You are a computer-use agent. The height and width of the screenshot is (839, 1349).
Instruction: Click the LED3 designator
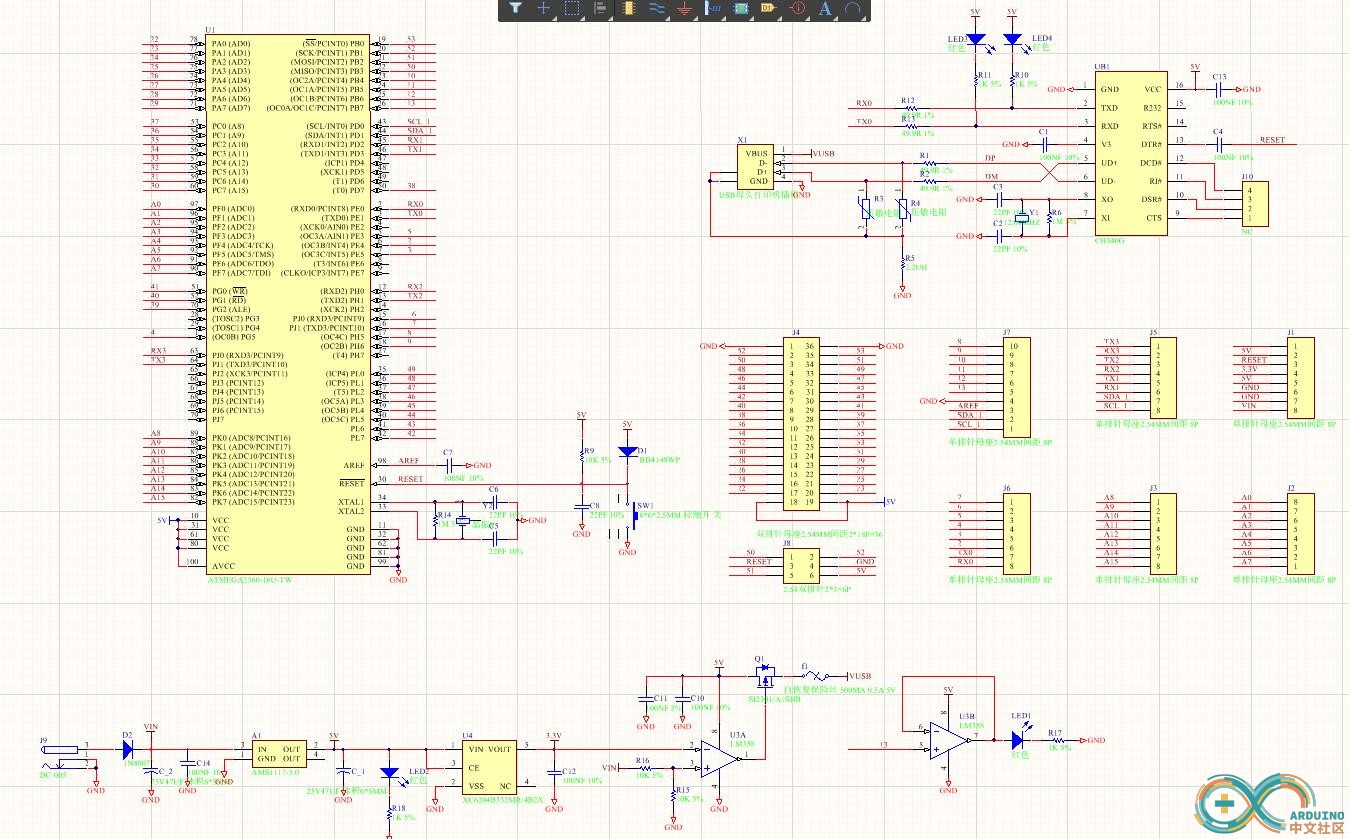click(x=958, y=39)
